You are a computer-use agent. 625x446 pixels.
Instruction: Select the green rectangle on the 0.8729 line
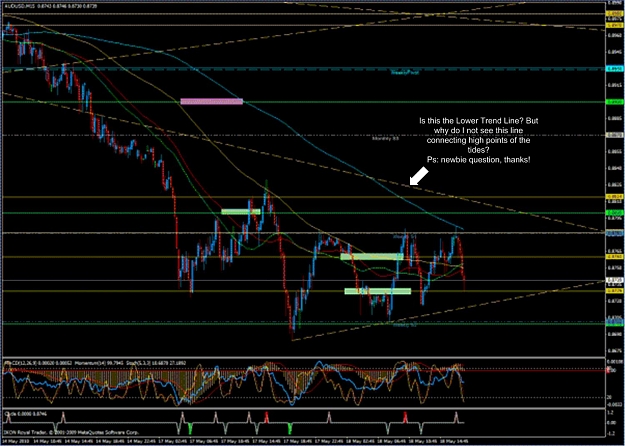point(377,291)
